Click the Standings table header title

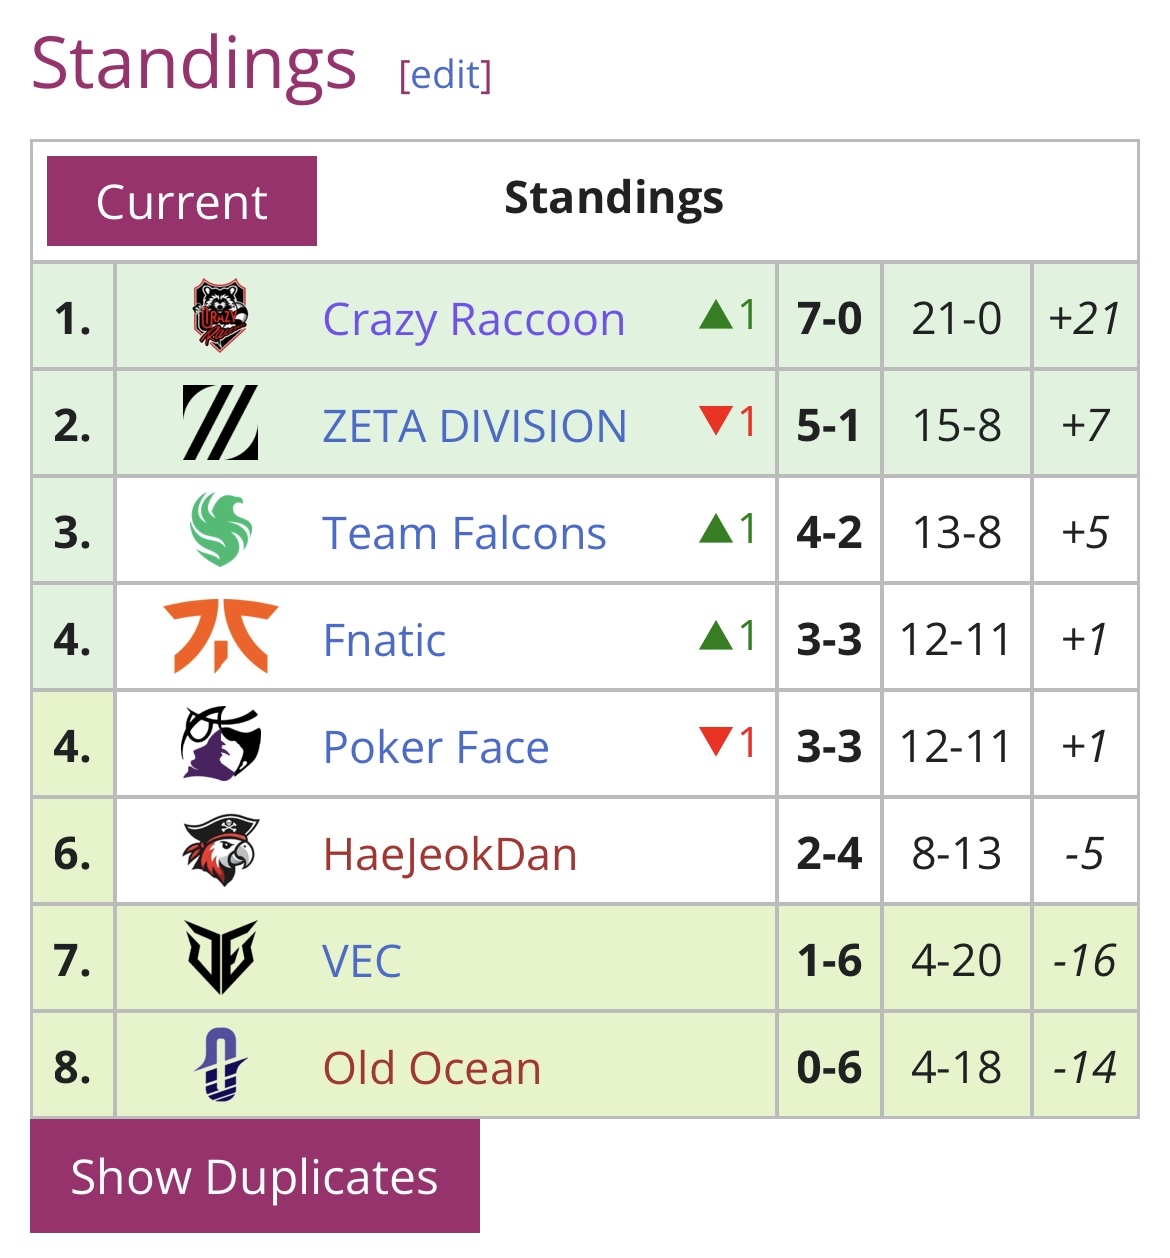[x=613, y=198]
